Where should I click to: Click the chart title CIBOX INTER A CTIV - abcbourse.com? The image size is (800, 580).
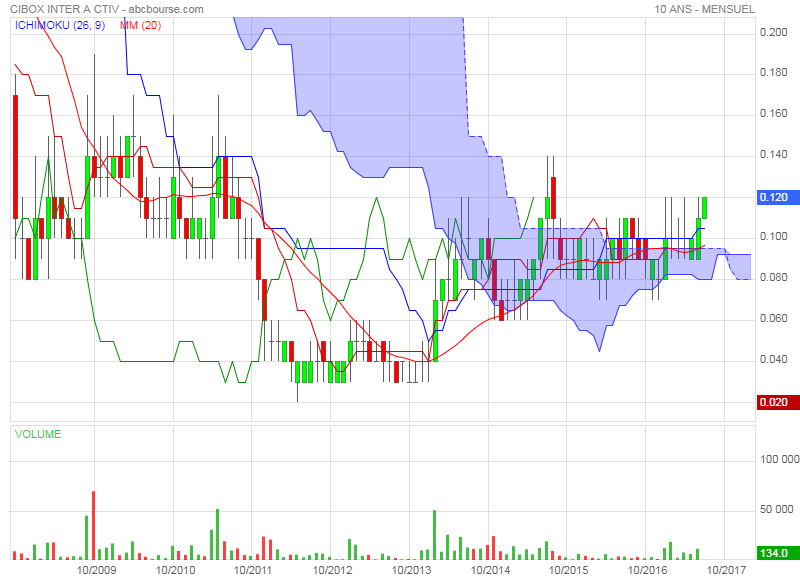pos(107,9)
